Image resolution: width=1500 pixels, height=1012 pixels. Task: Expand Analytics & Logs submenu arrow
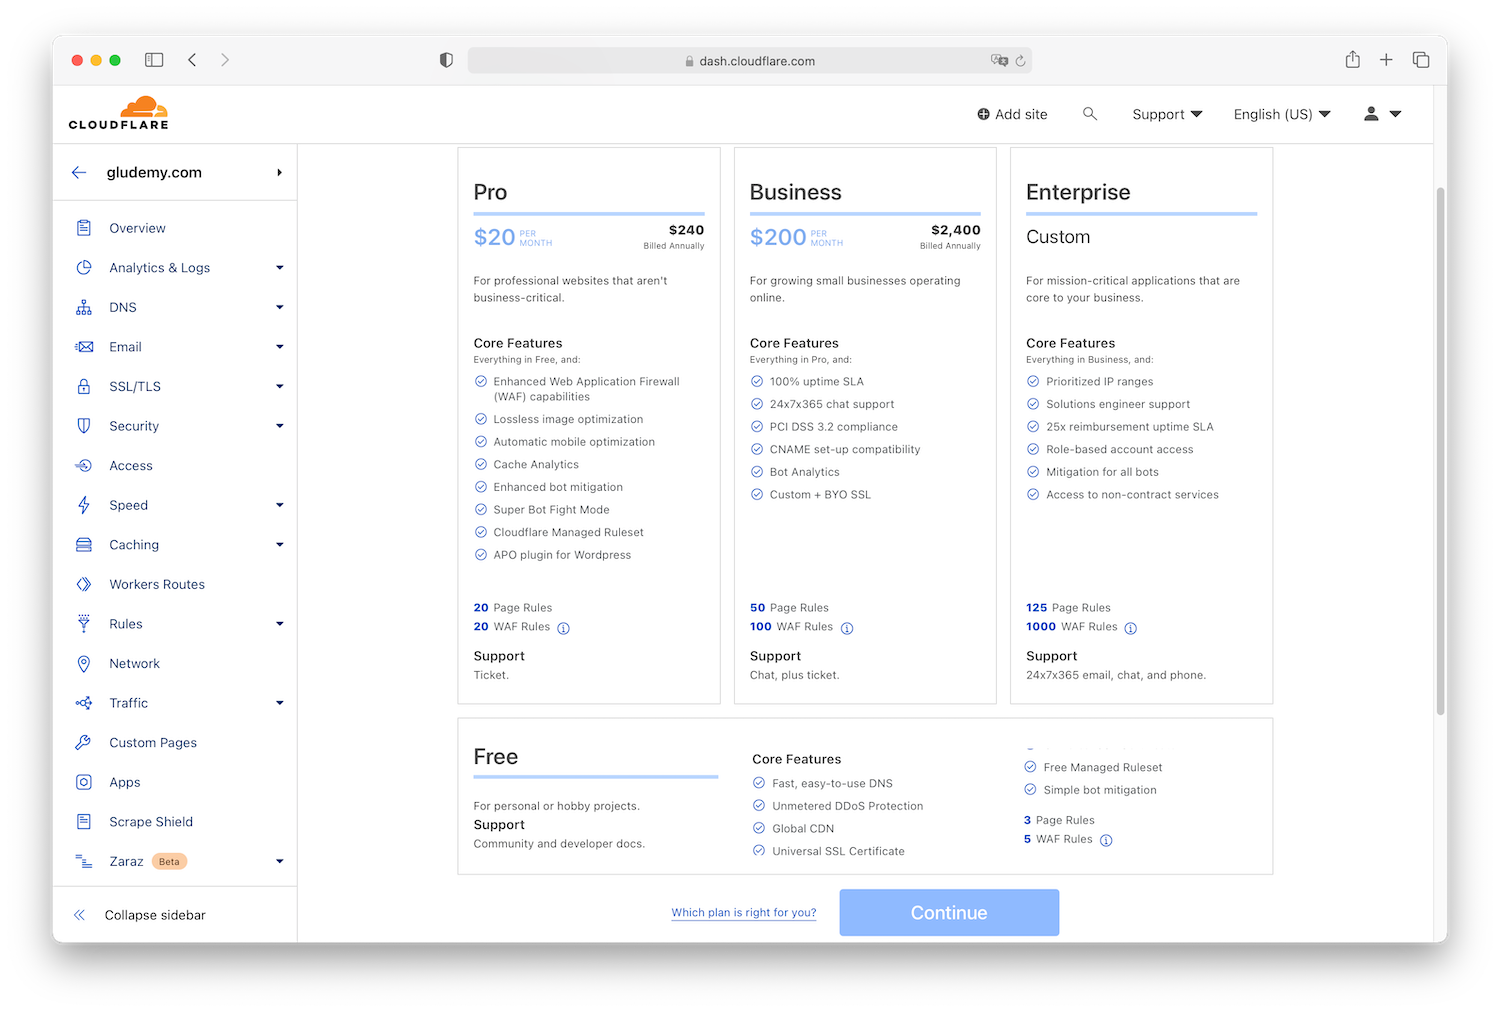point(280,268)
